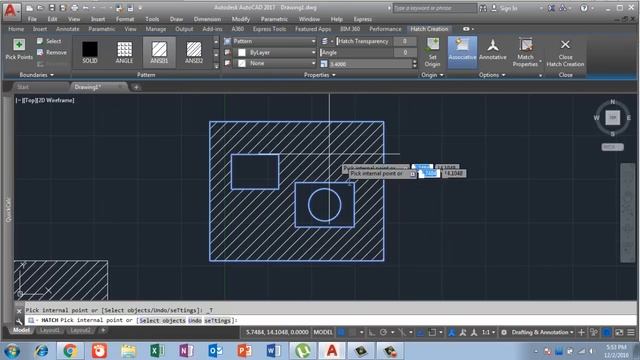The image size is (640, 360).
Task: Choose the ANSI32 hatch pattern
Action: click(194, 52)
